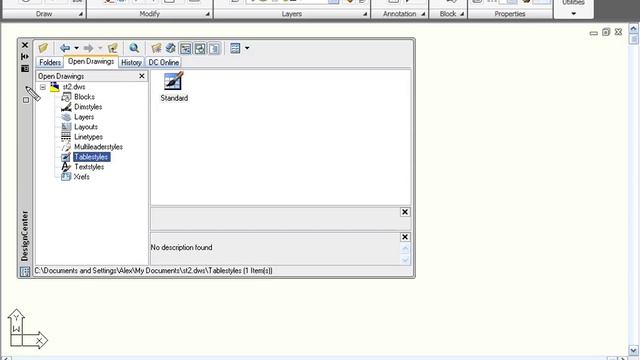Click the Multileaderstyles icon
This screenshot has height=360, width=640.
tap(66, 147)
